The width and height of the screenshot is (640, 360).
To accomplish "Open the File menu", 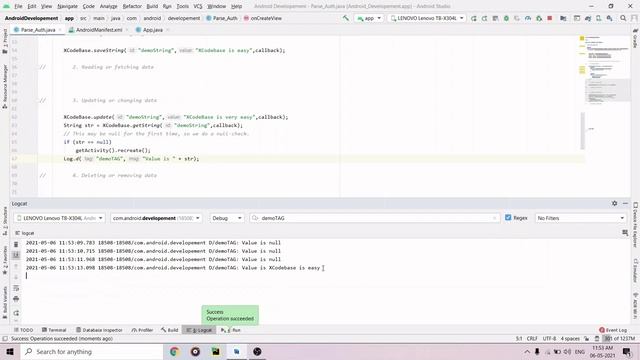I will click(x=18, y=7).
